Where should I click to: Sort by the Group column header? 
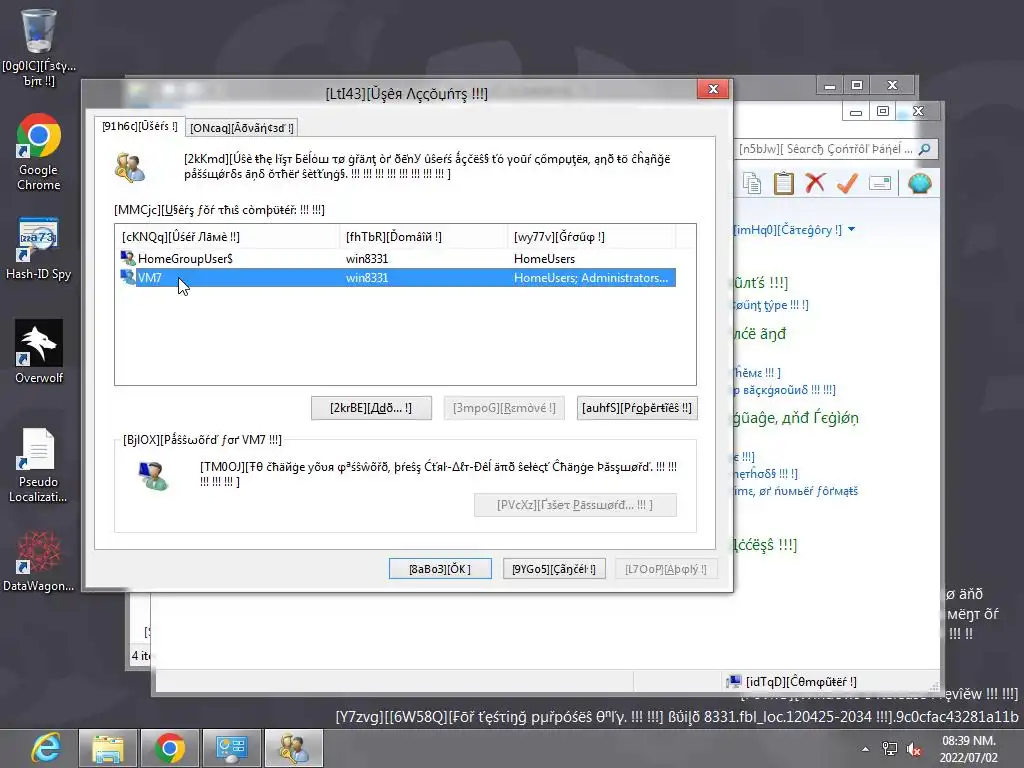pyautogui.click(x=591, y=236)
